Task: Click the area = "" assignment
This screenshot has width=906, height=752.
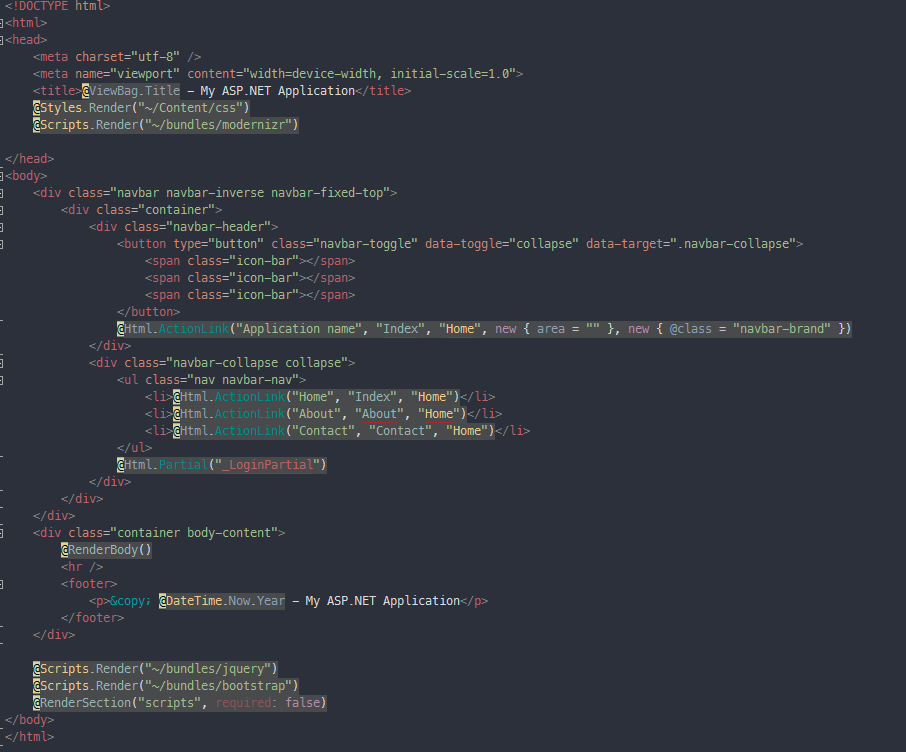Action: [569, 328]
